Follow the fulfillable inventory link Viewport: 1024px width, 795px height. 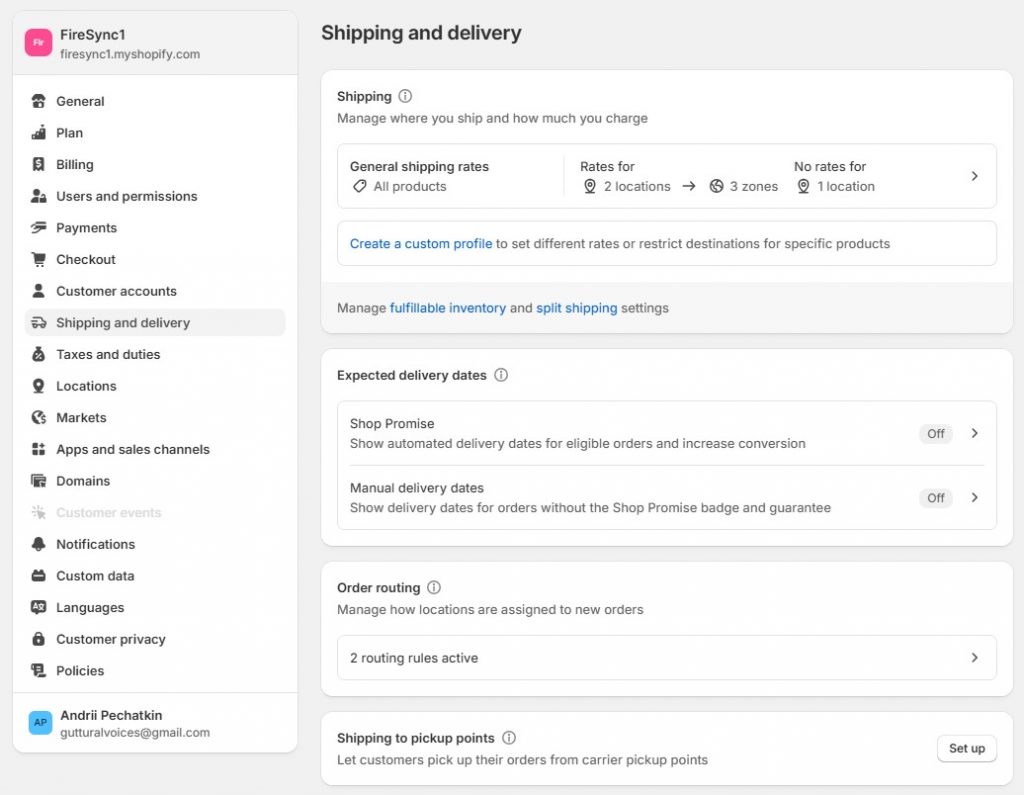tap(447, 308)
